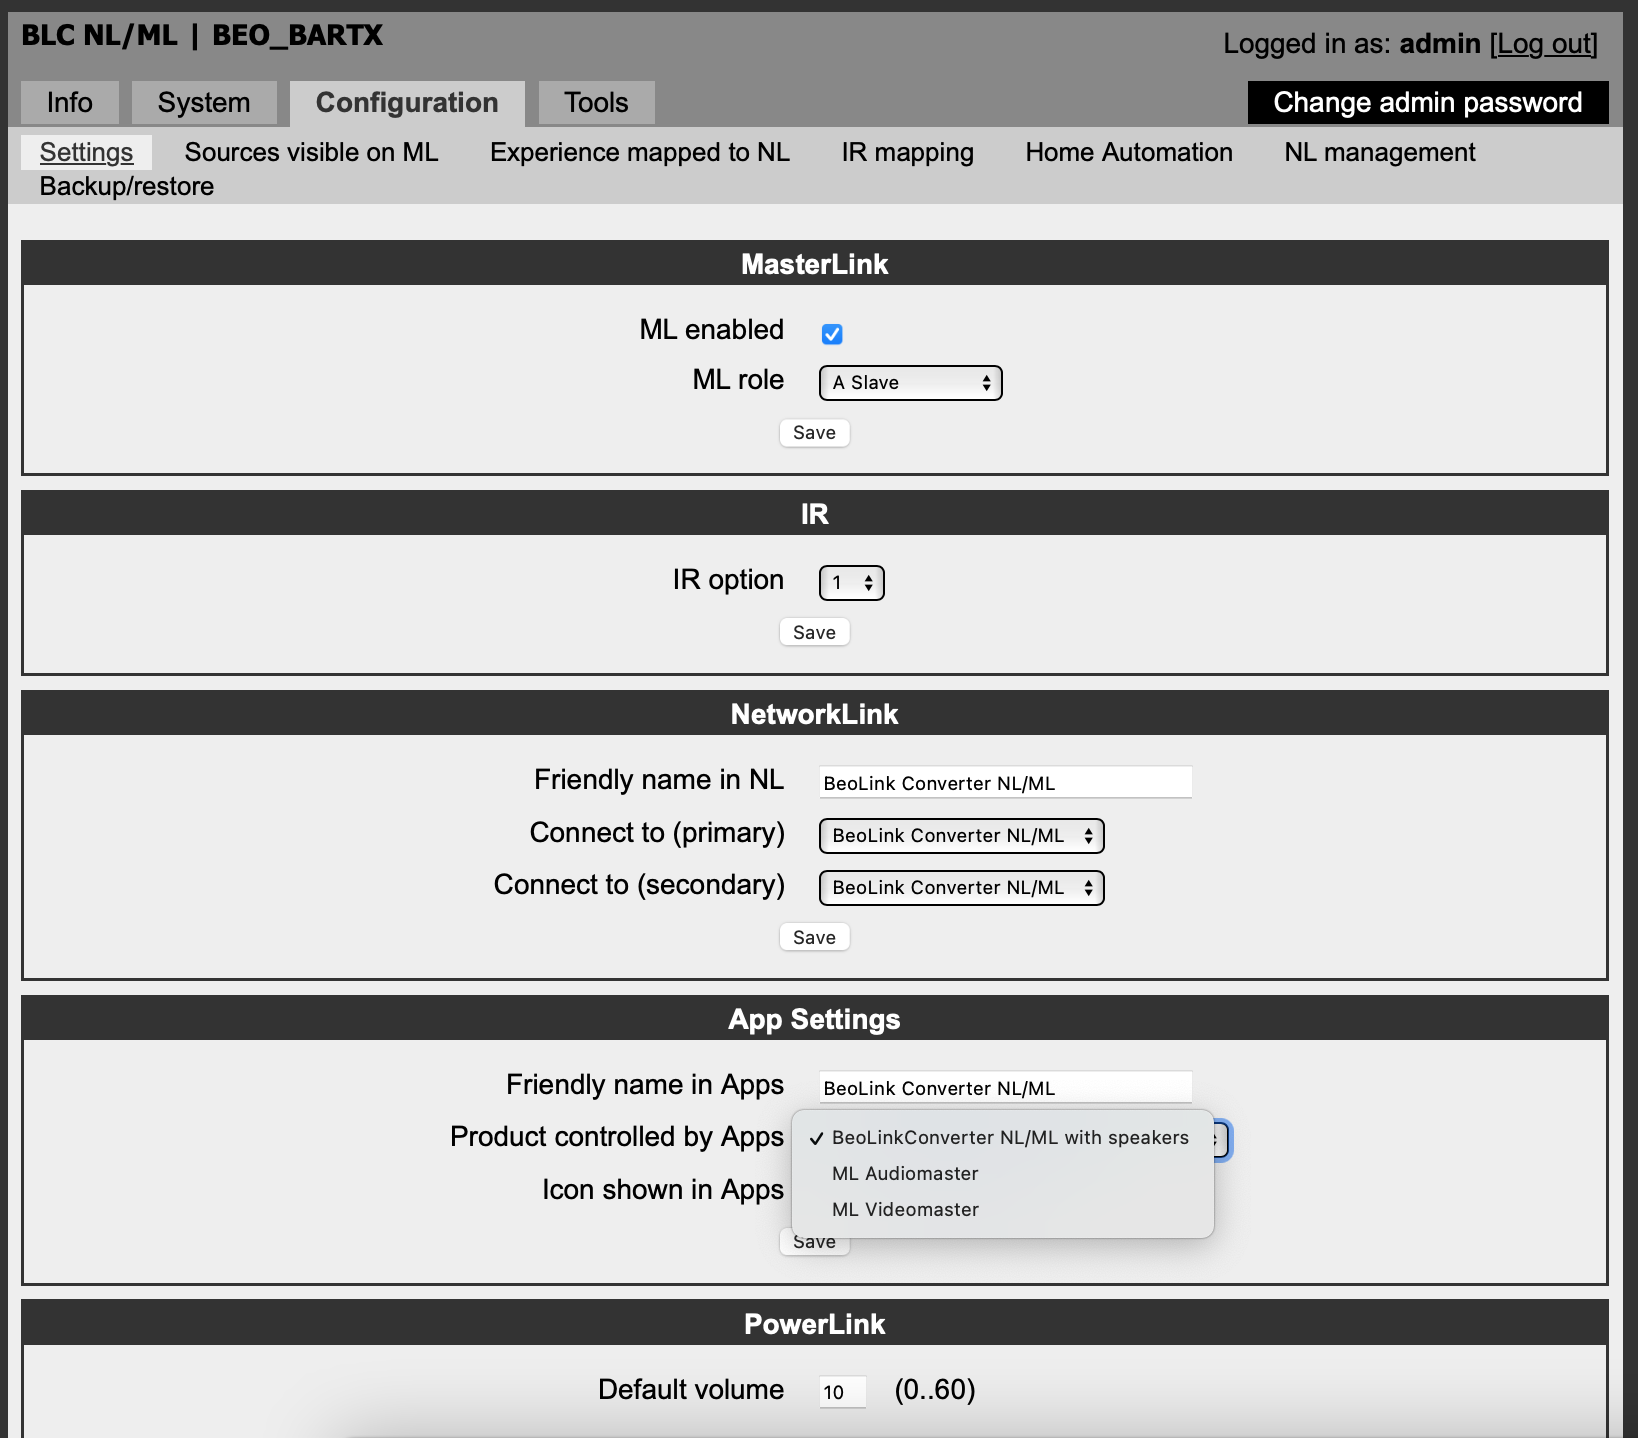Open Connect to (primary) dropdown

click(x=961, y=835)
